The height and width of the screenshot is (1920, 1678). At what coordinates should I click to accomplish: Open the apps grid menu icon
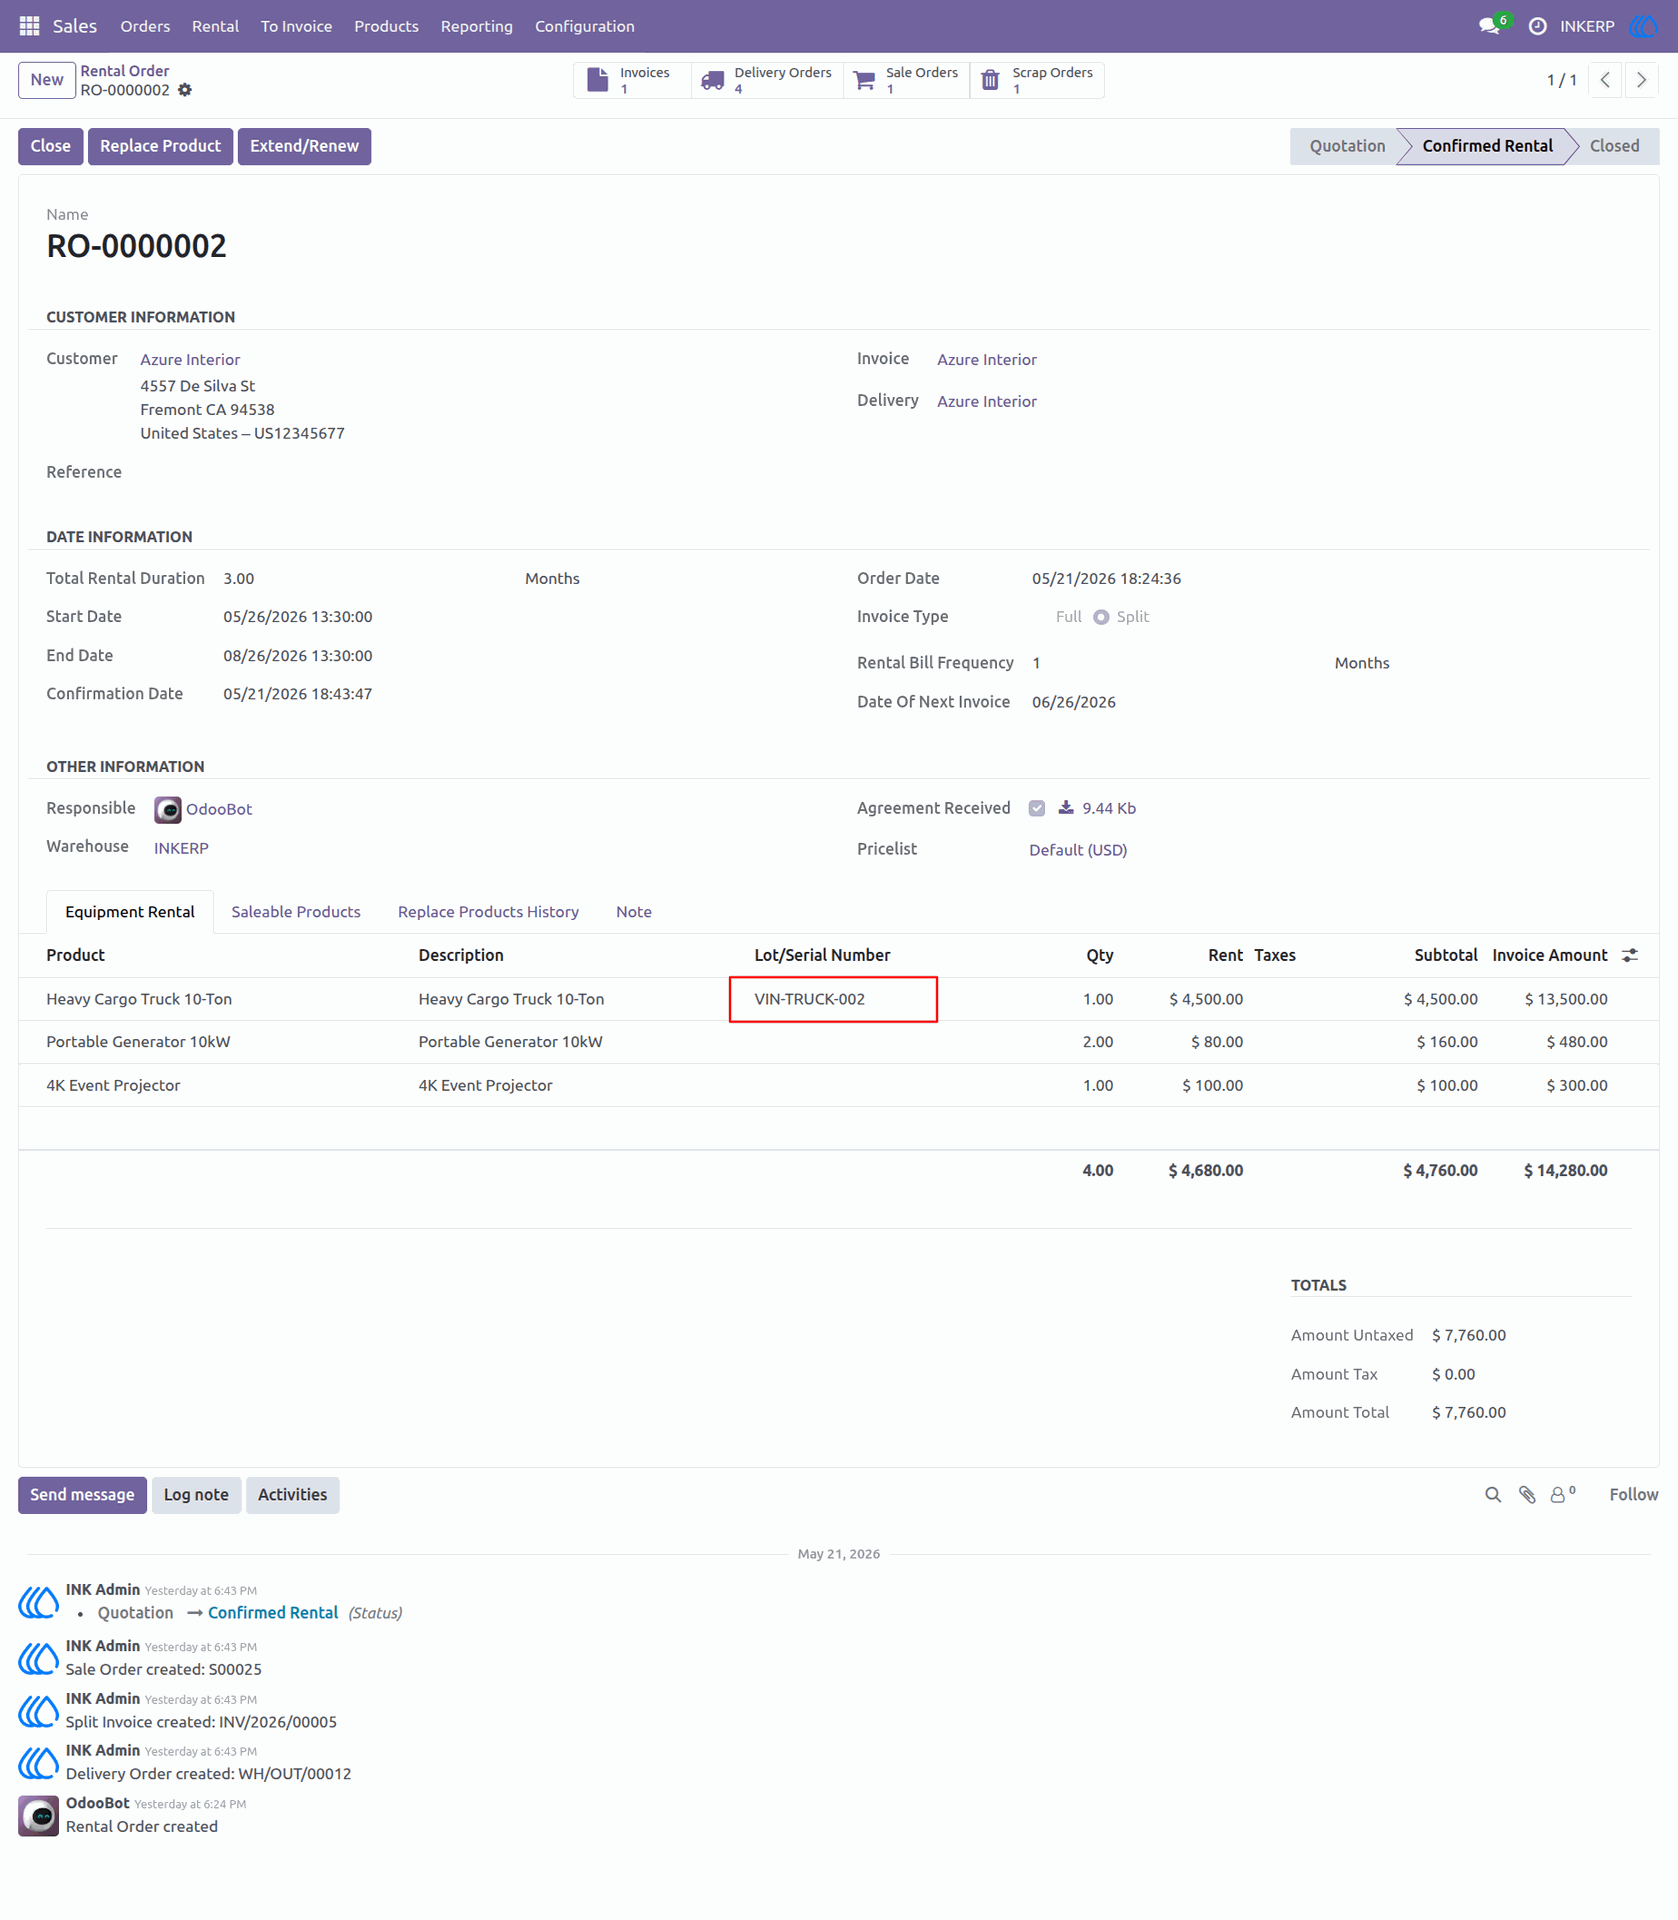(29, 26)
